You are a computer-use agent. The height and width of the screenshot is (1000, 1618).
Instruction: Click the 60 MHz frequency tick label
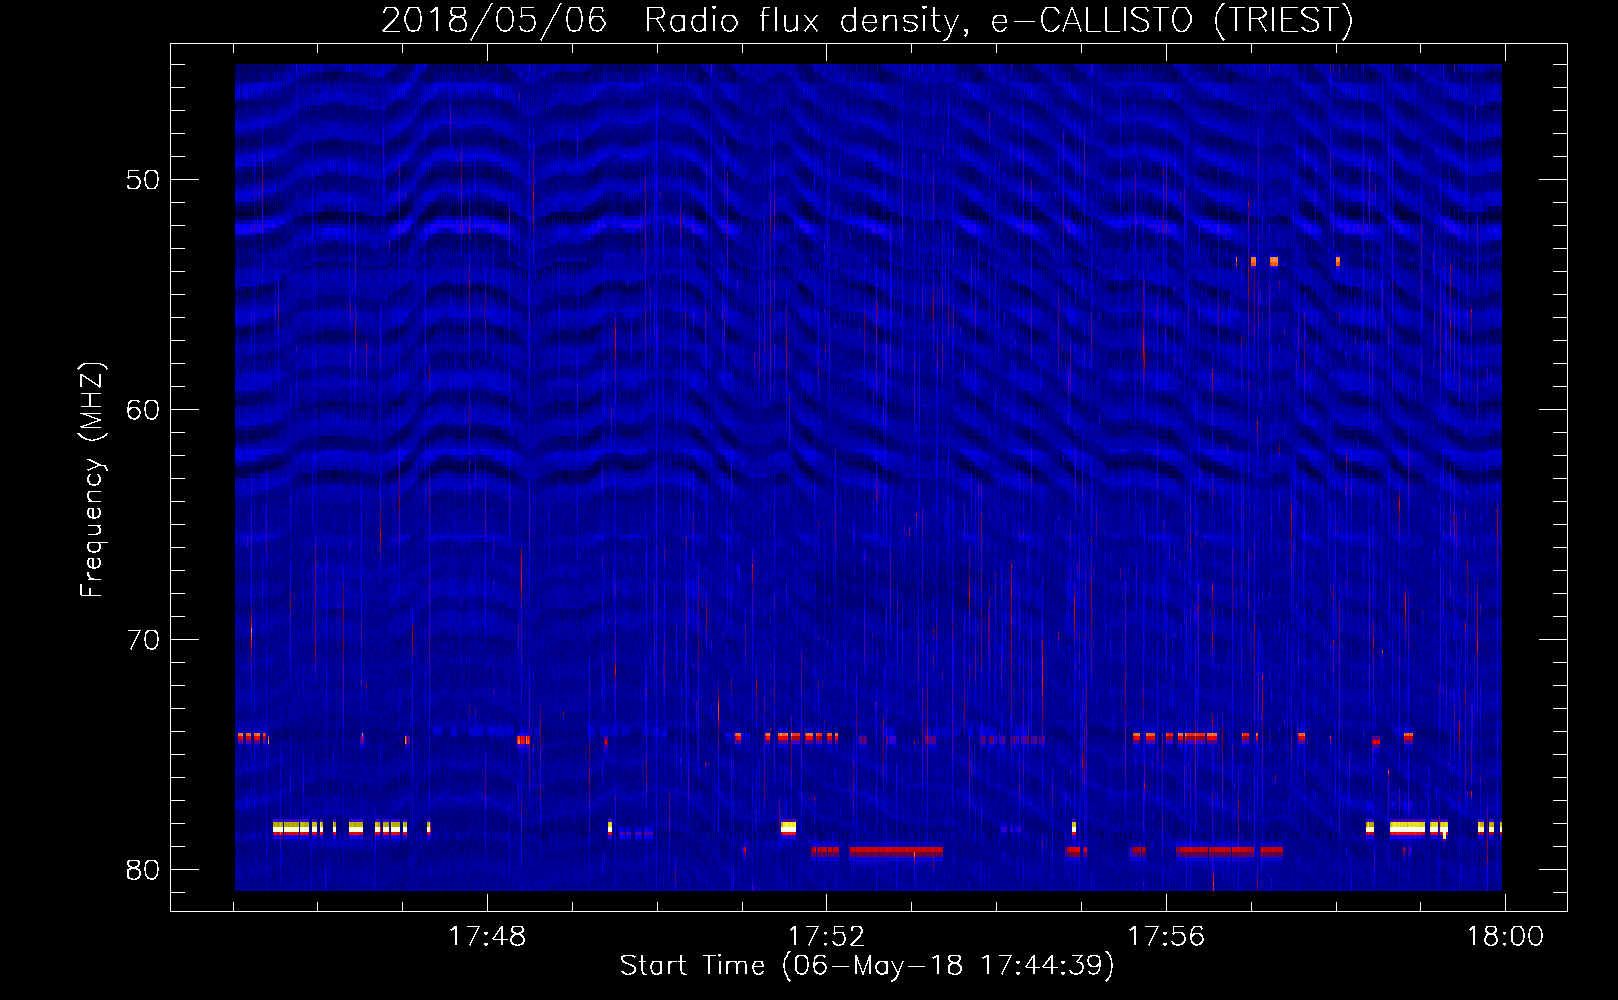[x=143, y=410]
